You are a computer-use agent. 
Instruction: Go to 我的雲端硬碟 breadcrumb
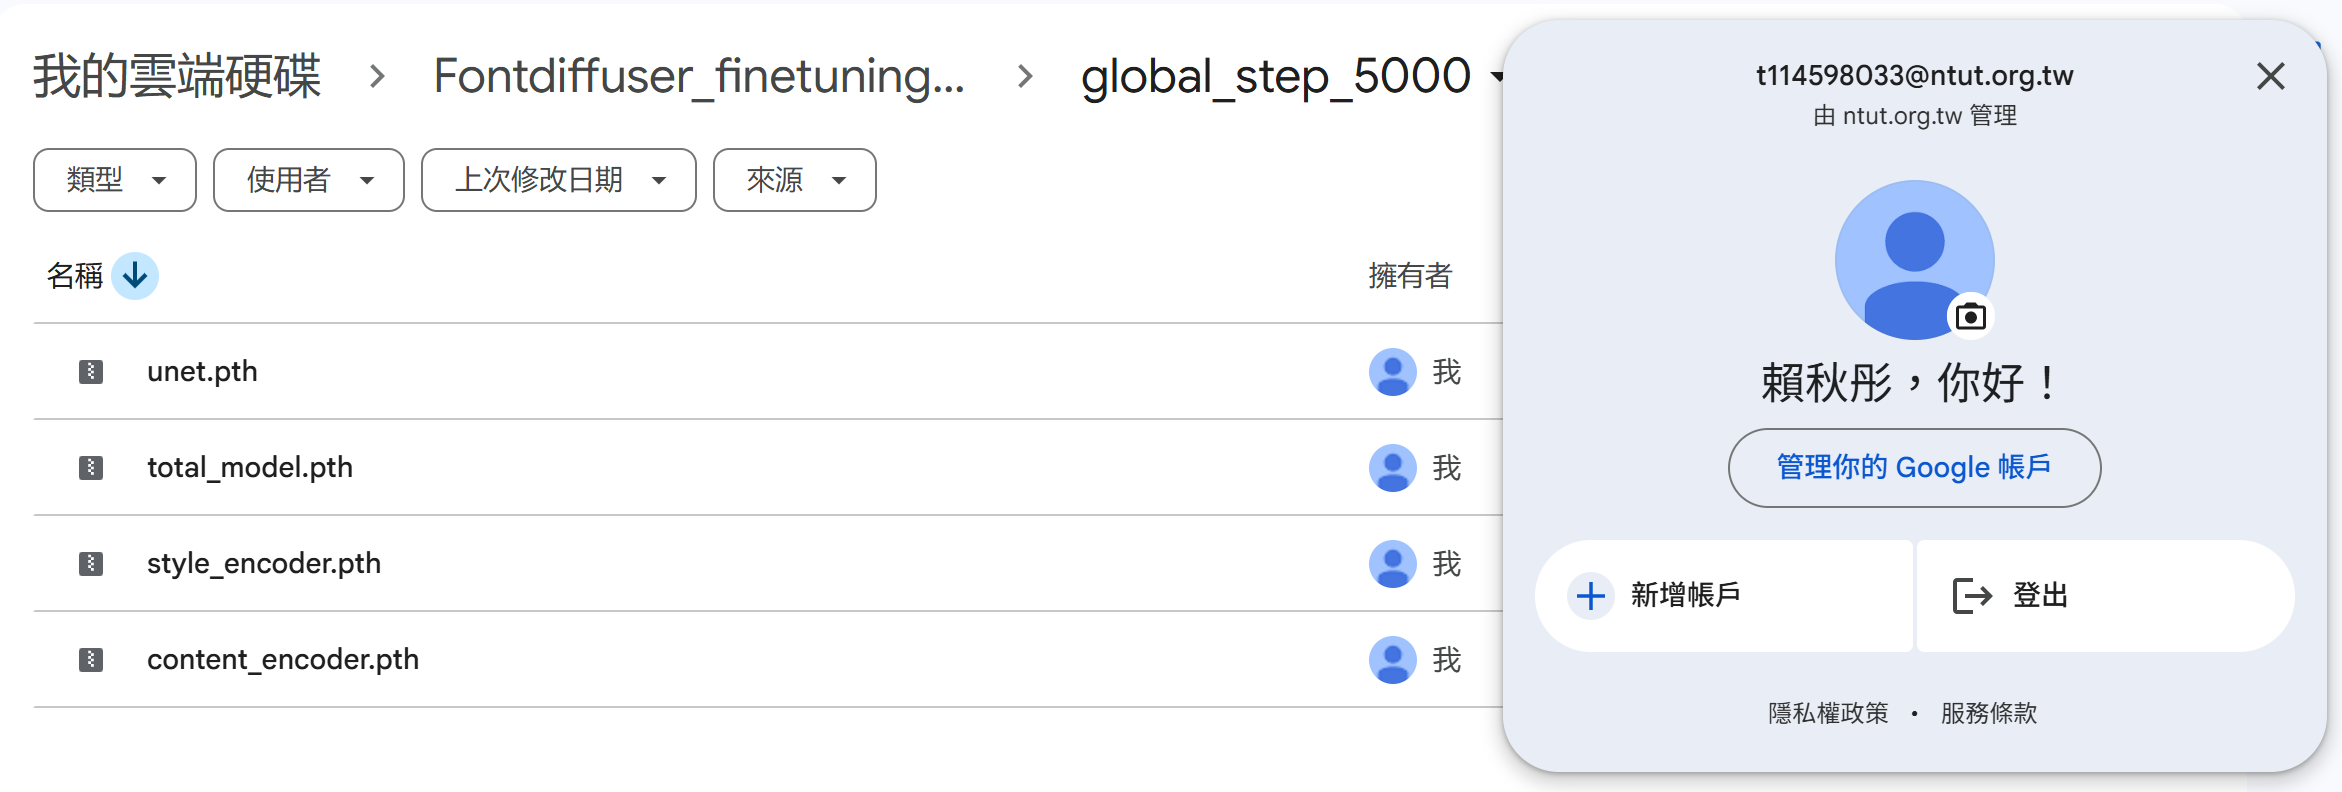pos(177,76)
